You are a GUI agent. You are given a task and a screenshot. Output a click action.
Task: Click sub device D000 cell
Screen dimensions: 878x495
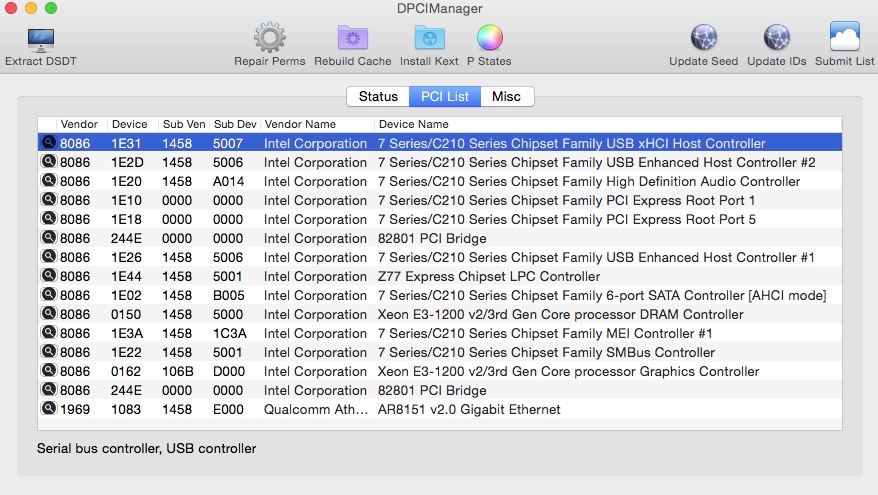[x=228, y=372]
